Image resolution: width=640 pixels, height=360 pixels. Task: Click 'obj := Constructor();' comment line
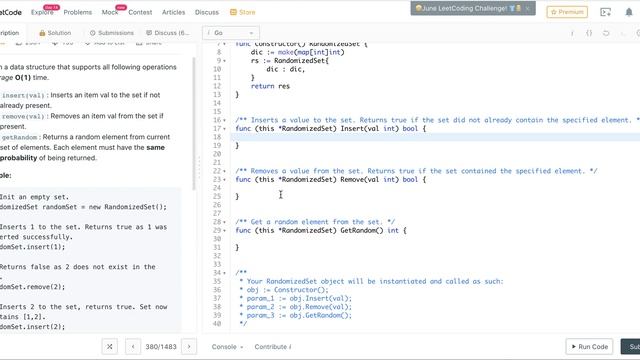click(x=287, y=290)
